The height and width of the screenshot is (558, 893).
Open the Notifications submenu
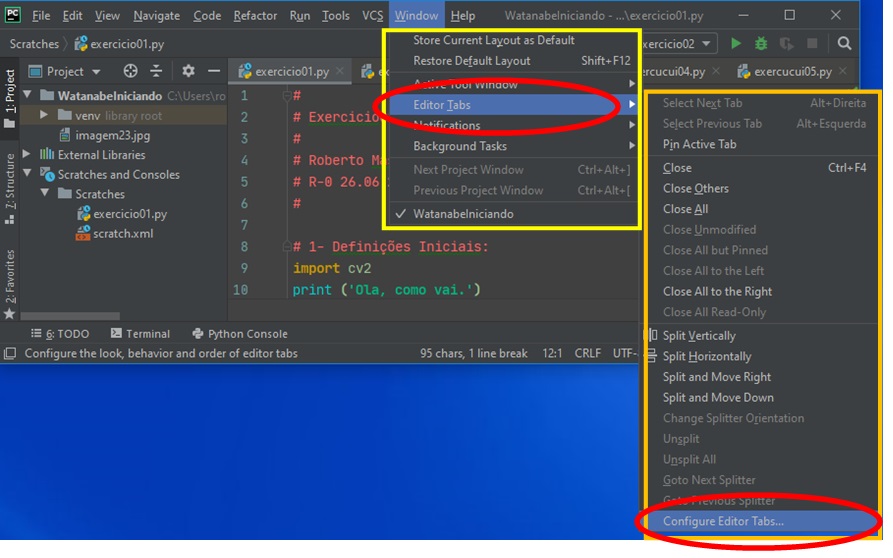click(447, 126)
